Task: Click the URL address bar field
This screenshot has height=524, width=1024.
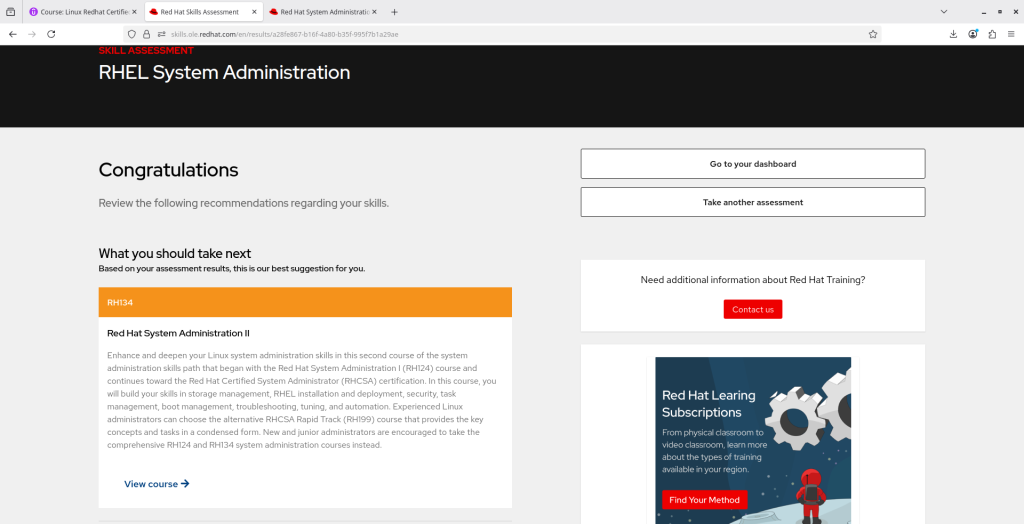Action: (500, 34)
